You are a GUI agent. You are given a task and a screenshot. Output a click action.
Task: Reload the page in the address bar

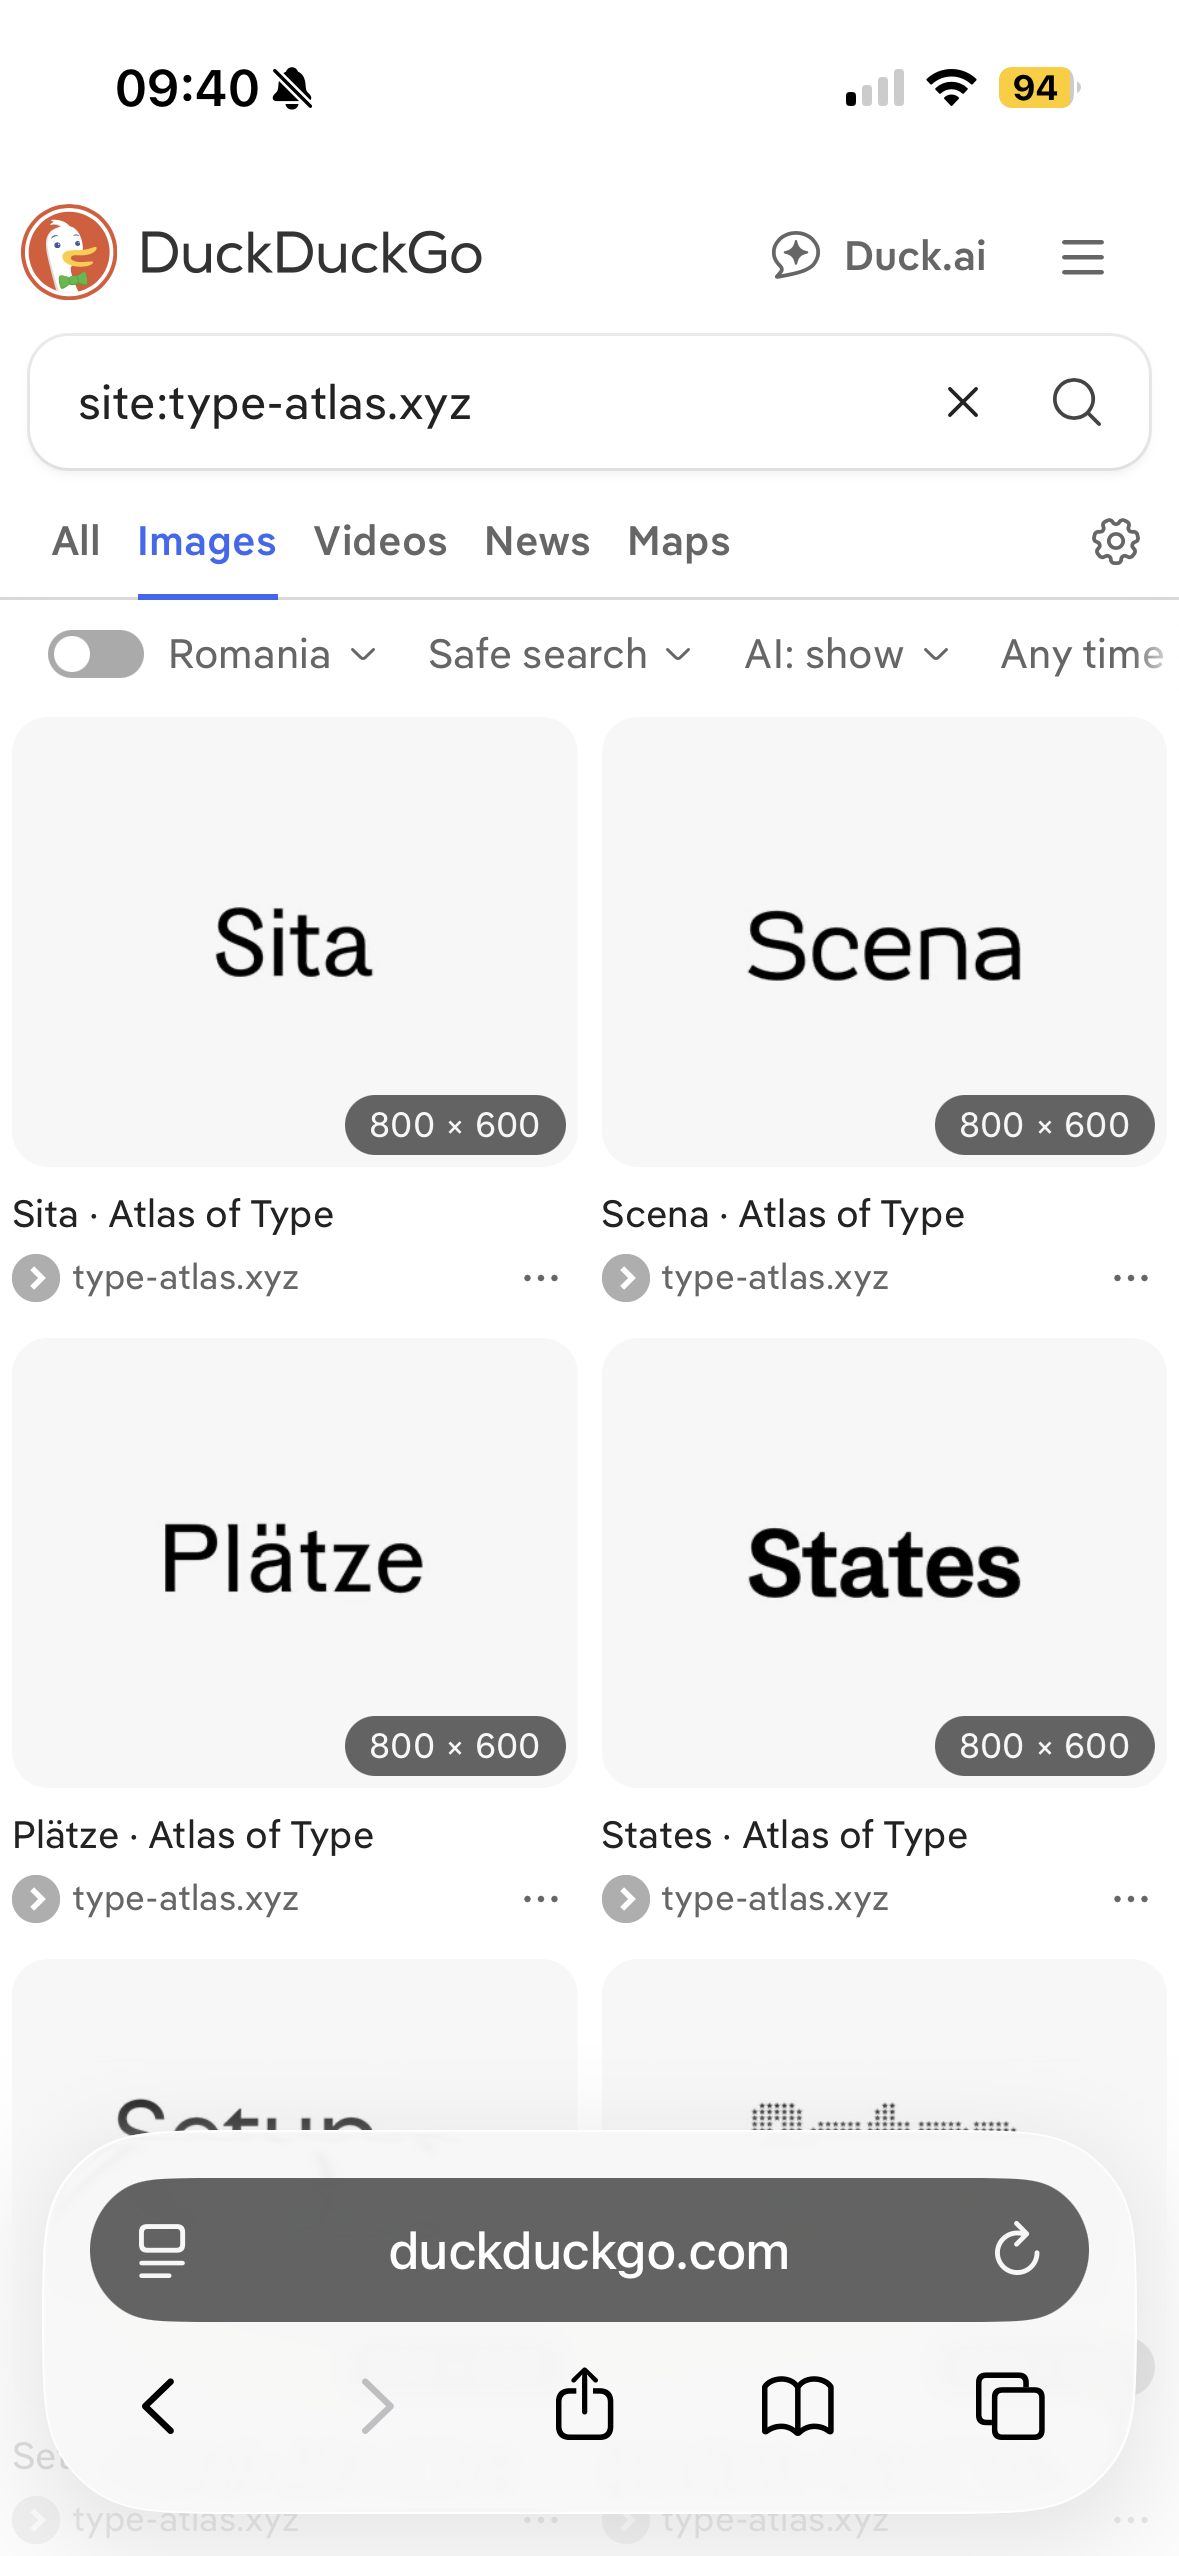coord(1016,2250)
